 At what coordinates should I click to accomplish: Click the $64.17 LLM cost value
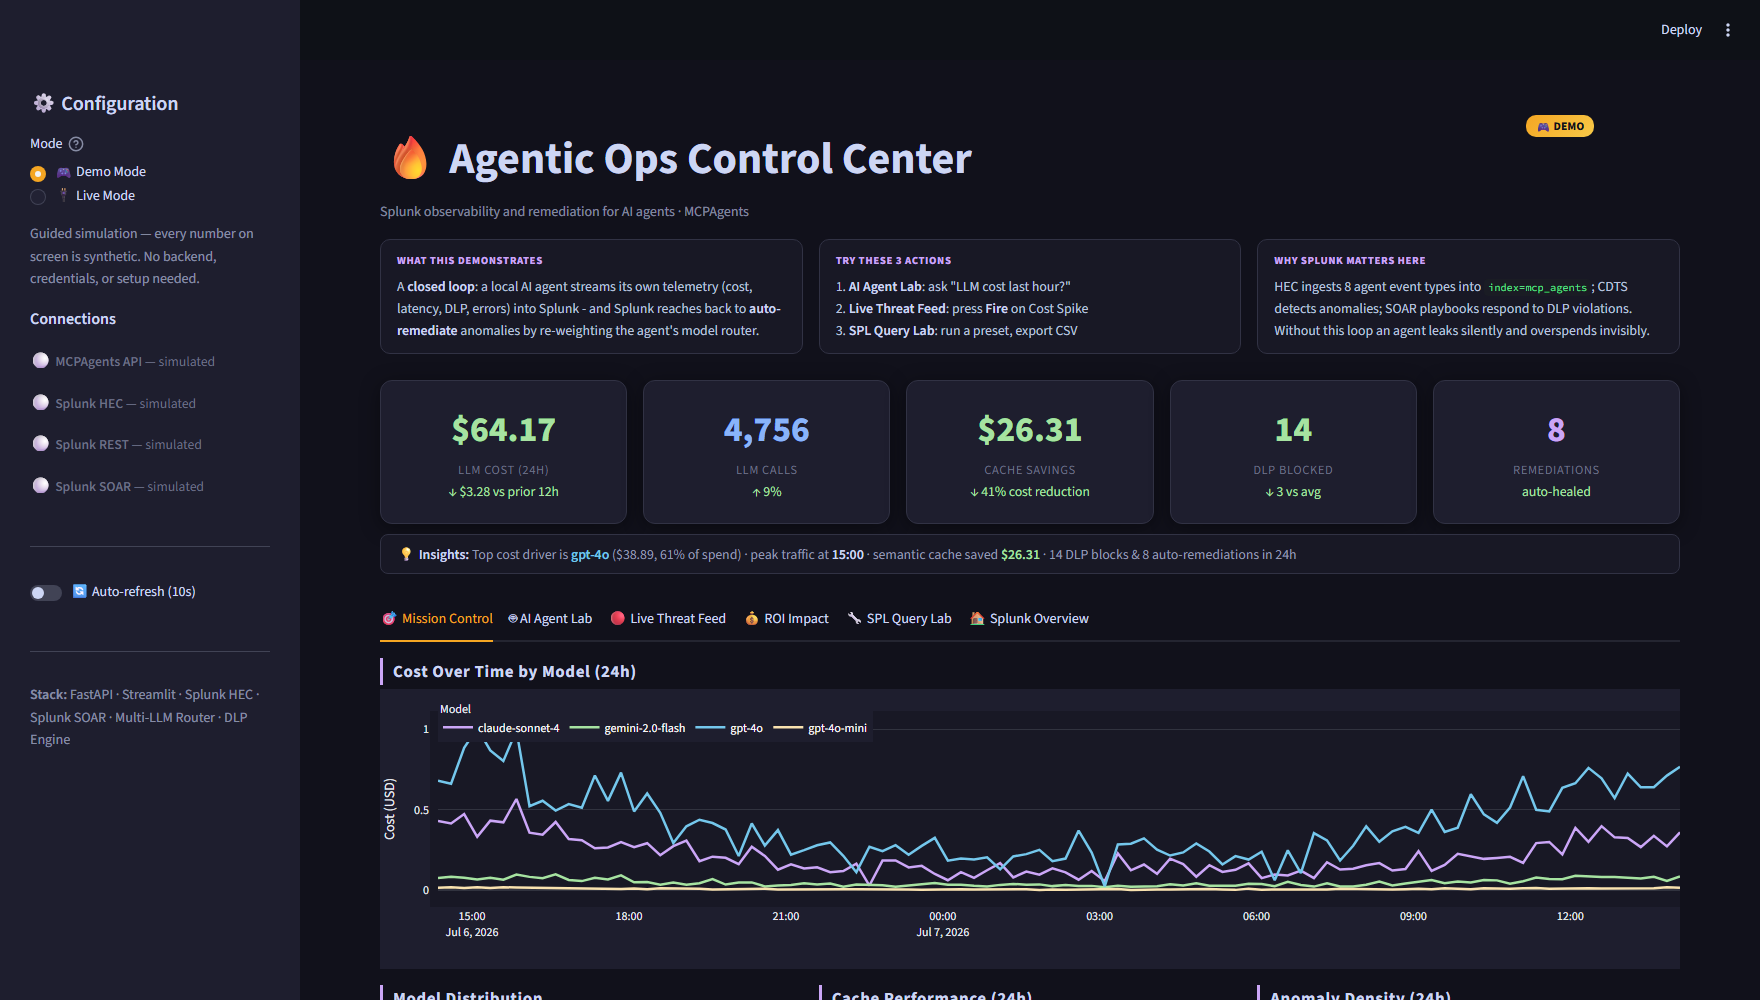click(503, 430)
